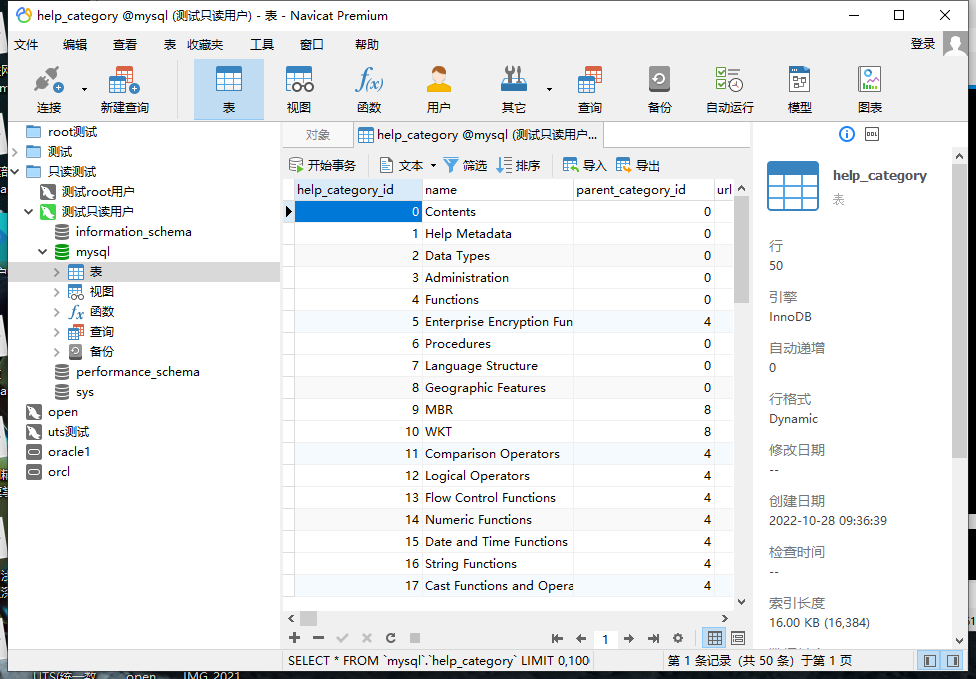Image resolution: width=976 pixels, height=679 pixels.
Task: Click the Filter (筛选) button
Action: [465, 166]
